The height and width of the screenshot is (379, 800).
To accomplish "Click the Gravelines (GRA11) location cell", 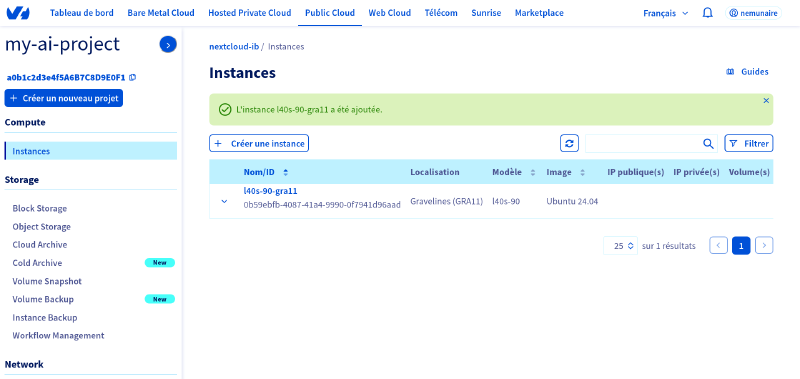I will pyautogui.click(x=446, y=201).
